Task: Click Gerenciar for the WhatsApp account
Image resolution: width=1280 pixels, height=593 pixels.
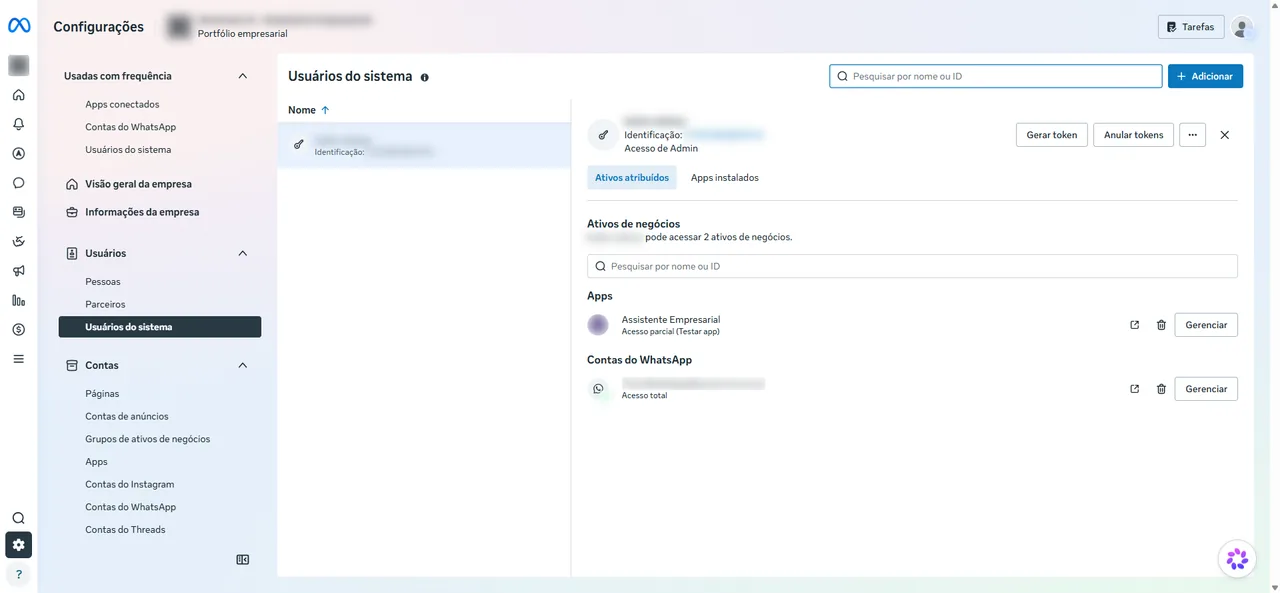Action: pyautogui.click(x=1206, y=389)
